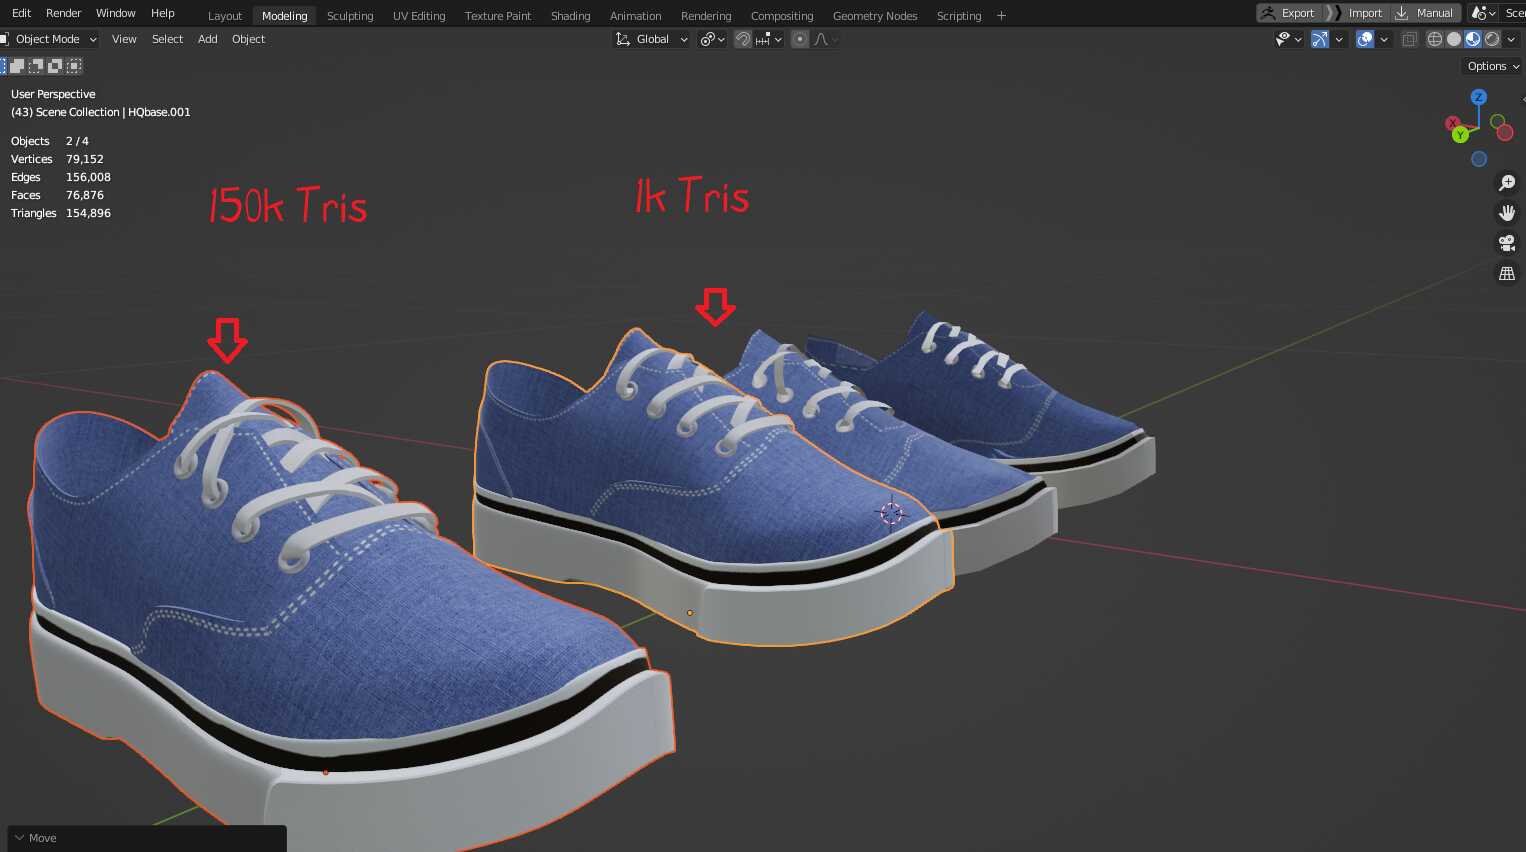Screen dimensions: 1526x852
Task: Click the Z axis on navigation gizmo
Action: 1478,97
